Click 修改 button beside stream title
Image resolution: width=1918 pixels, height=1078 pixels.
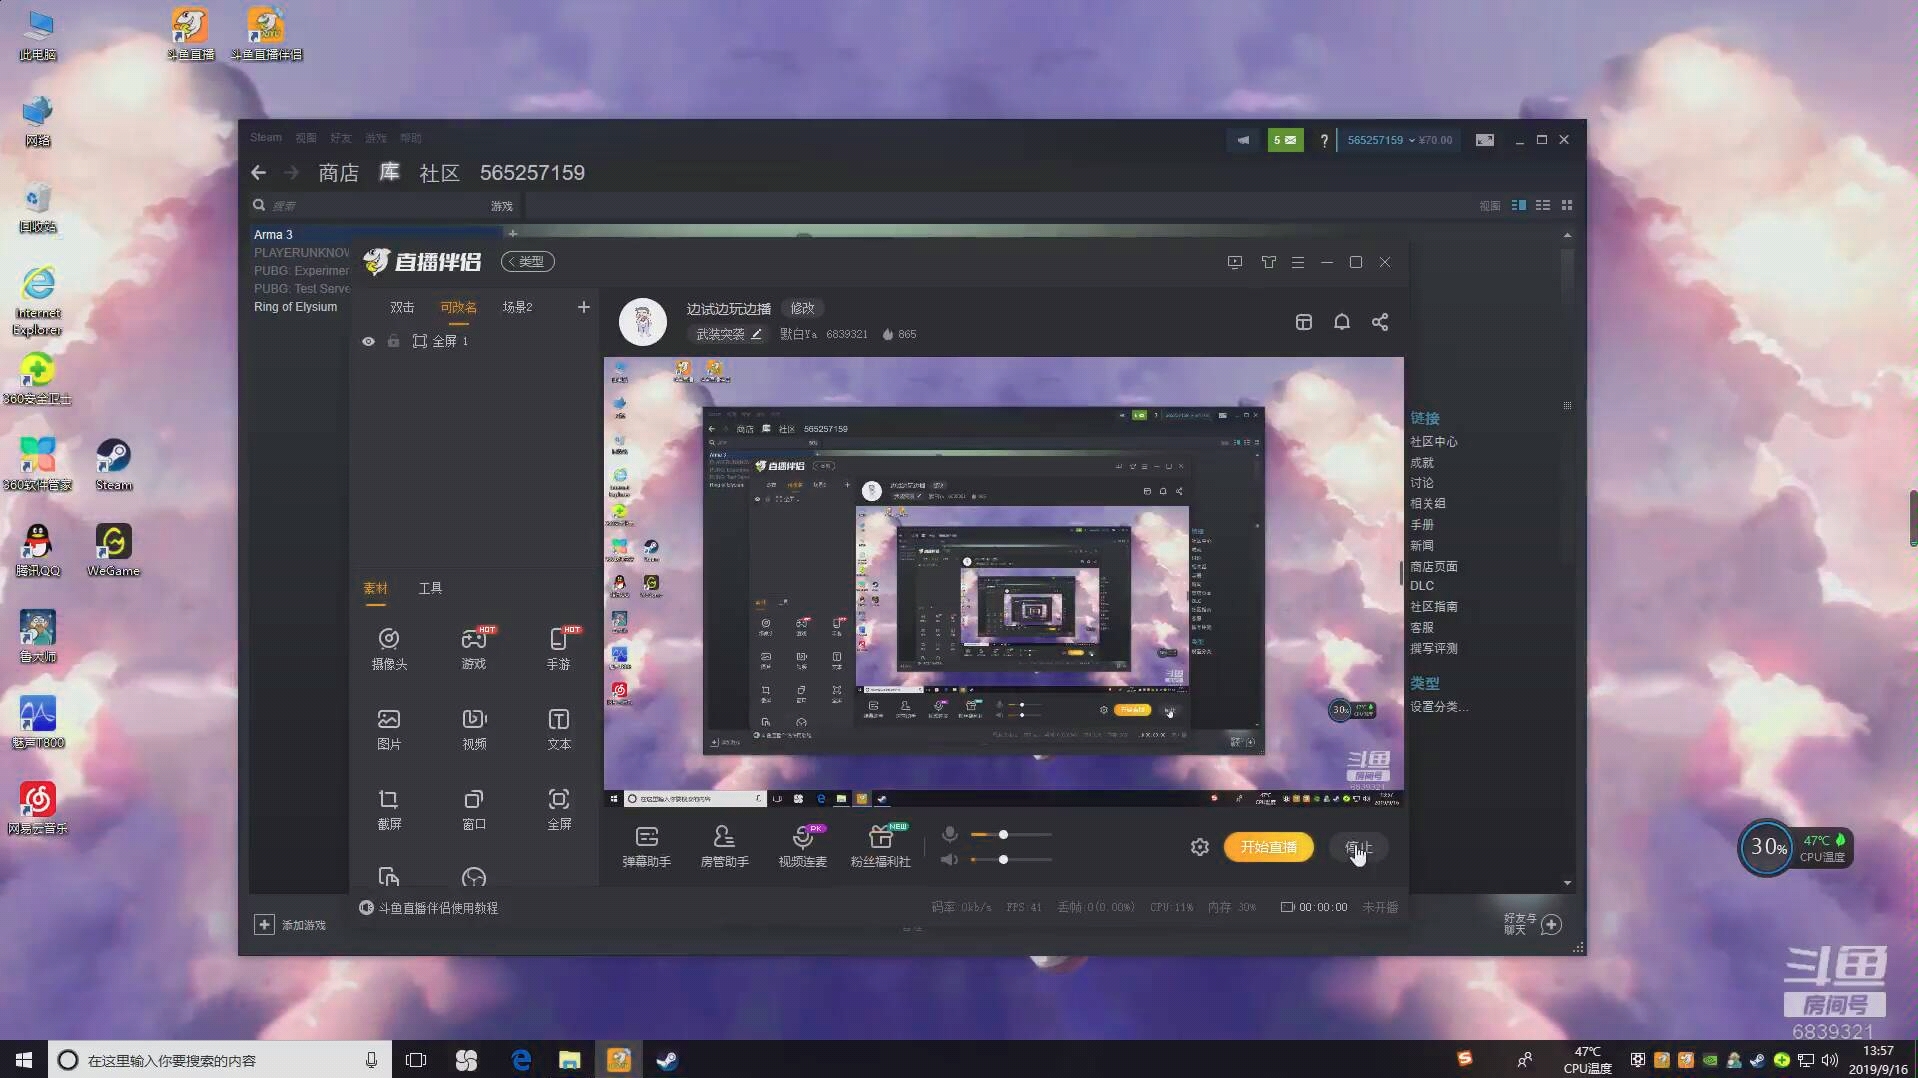[x=802, y=308]
